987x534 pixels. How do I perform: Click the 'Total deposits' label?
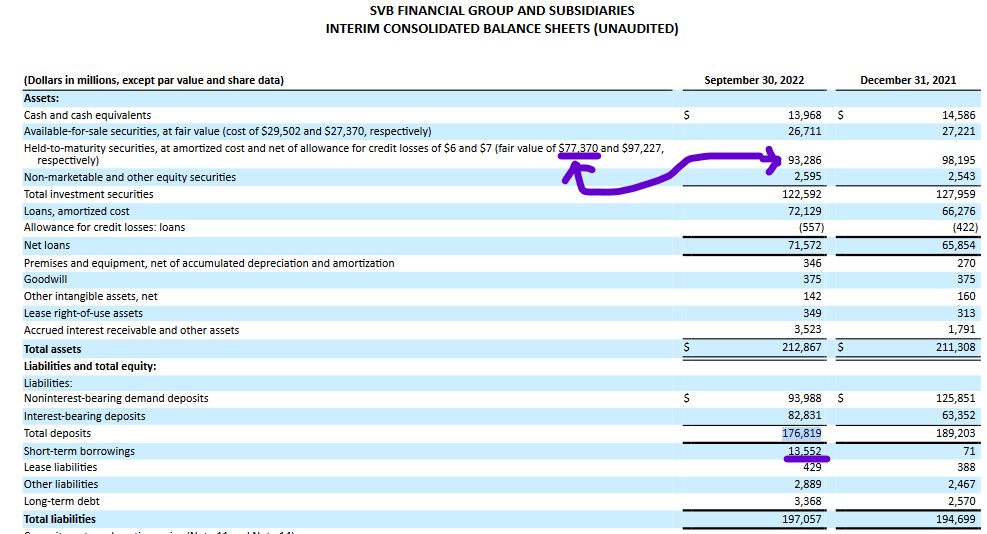tap(57, 433)
